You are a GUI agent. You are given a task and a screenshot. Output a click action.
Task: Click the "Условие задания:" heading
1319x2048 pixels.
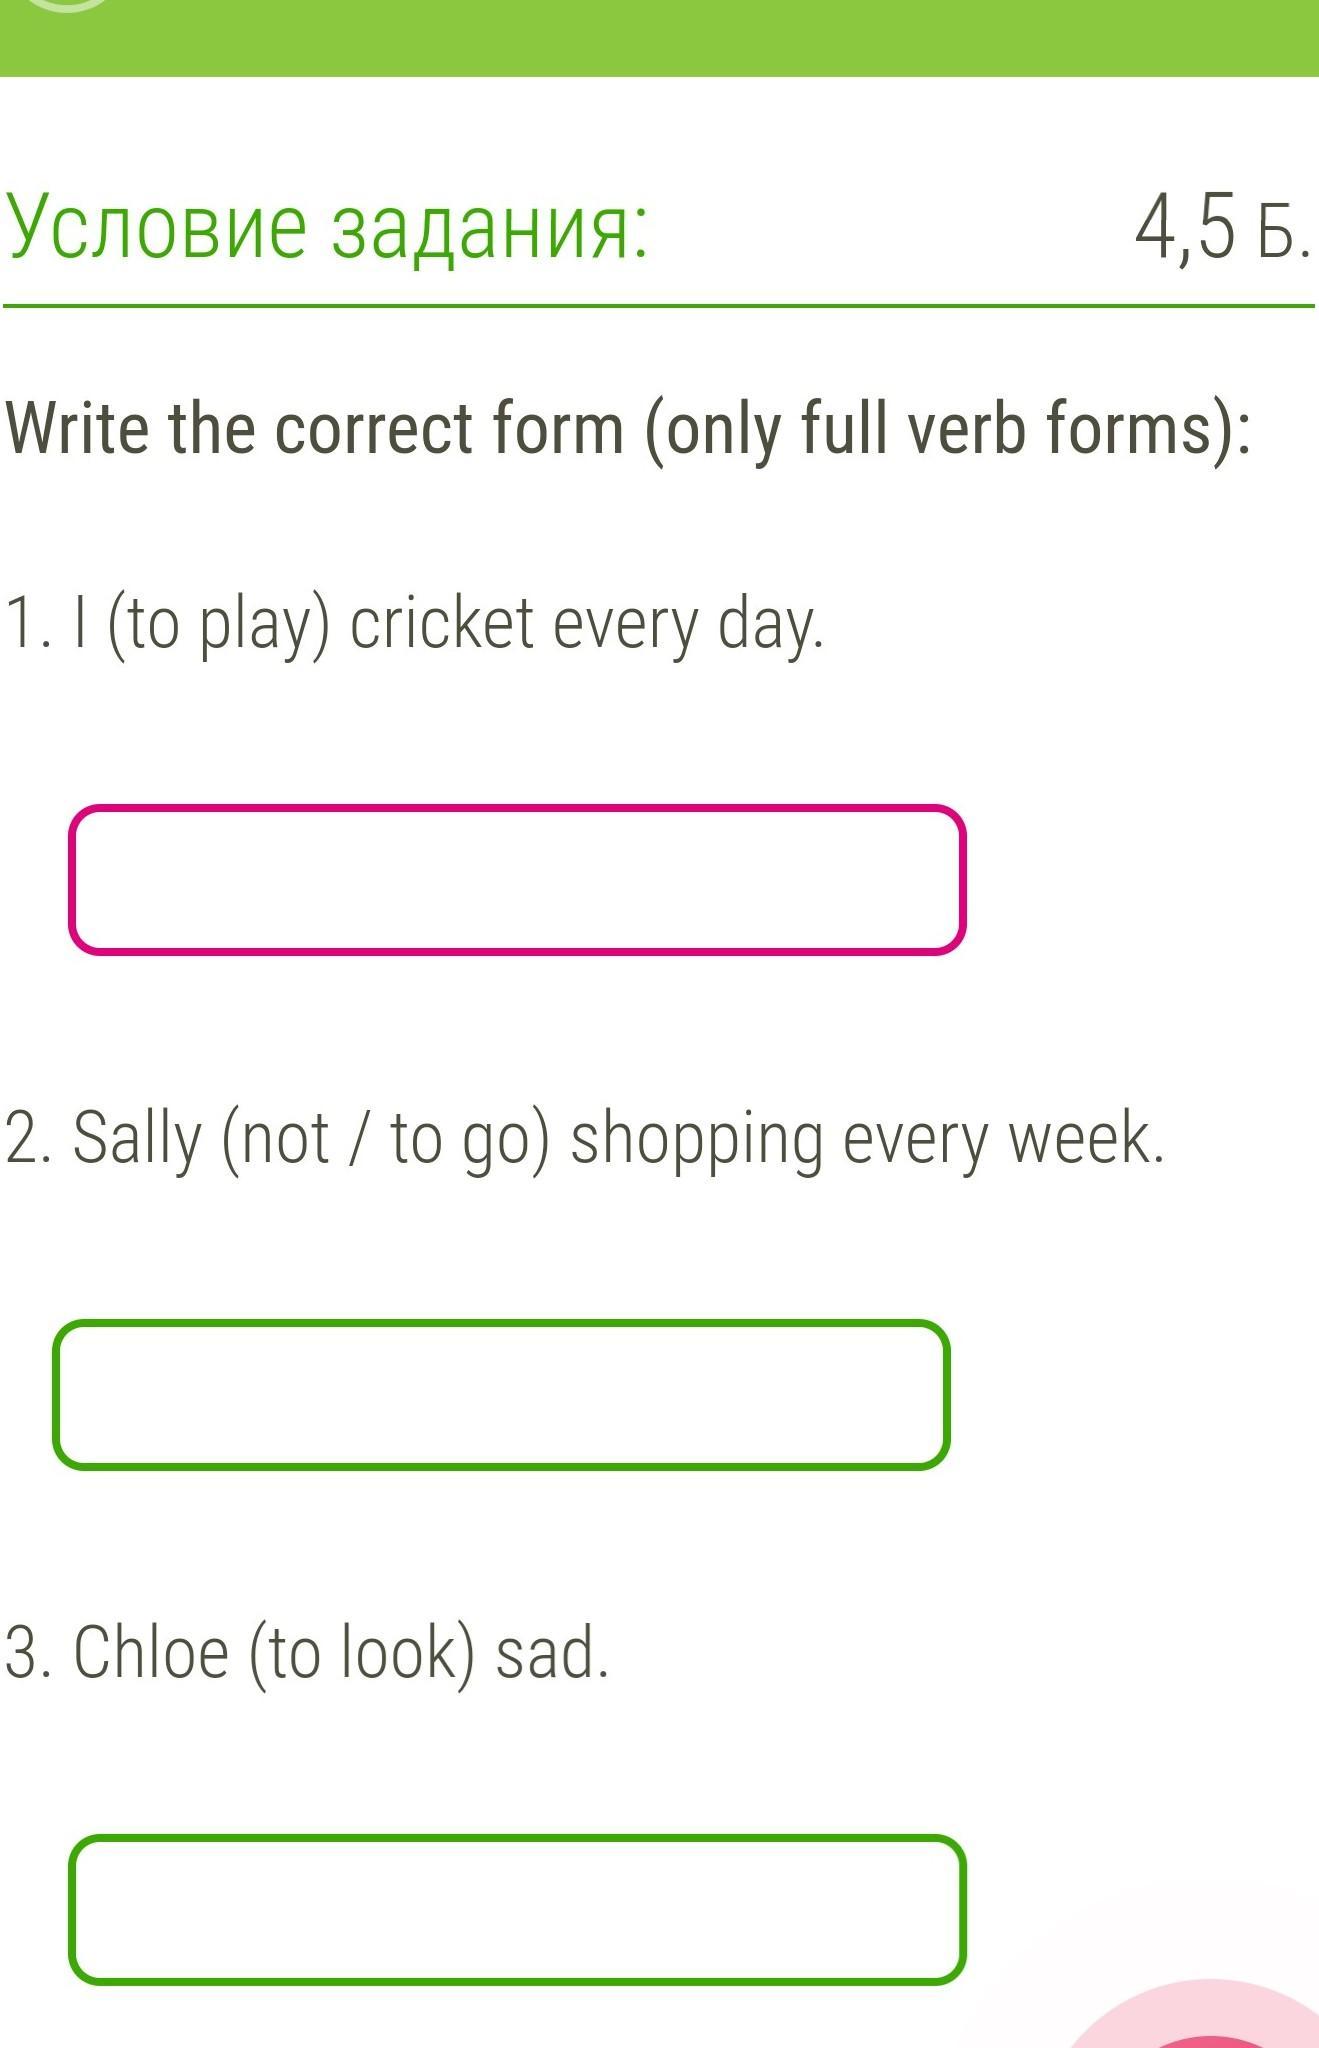coord(328,227)
